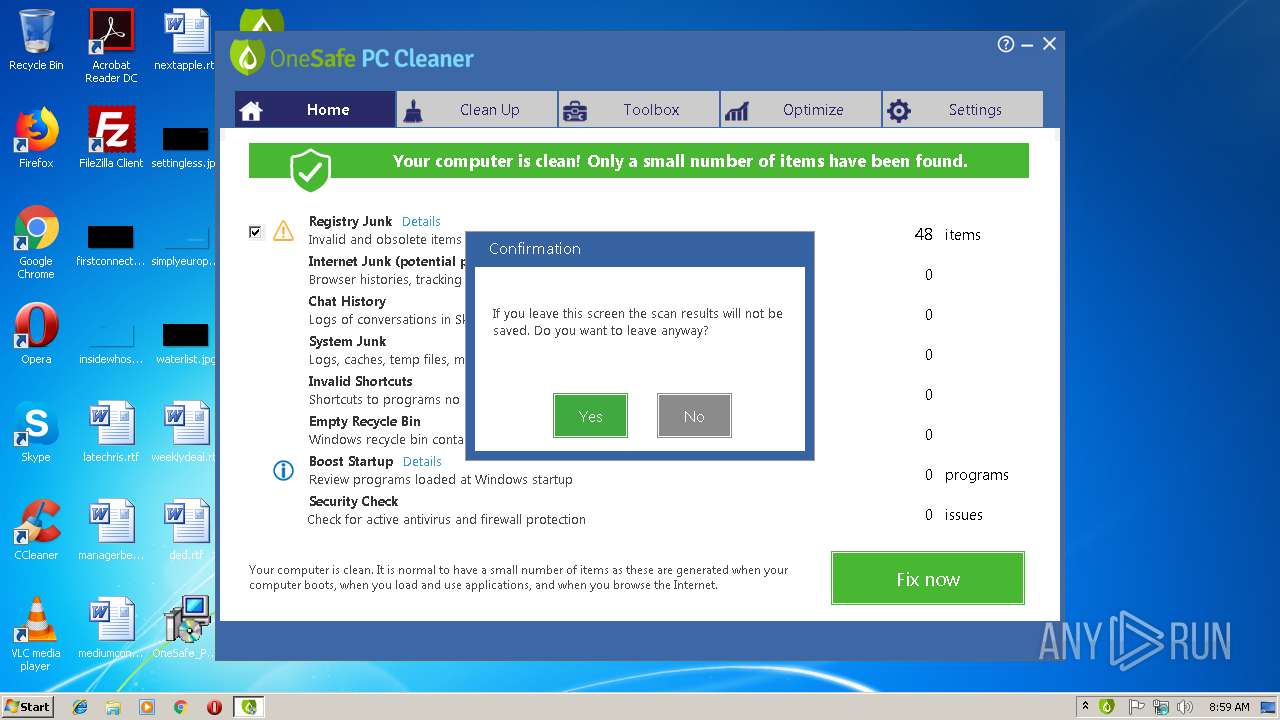Click the network tray icon
The image size is (1280, 720).
point(1162,706)
